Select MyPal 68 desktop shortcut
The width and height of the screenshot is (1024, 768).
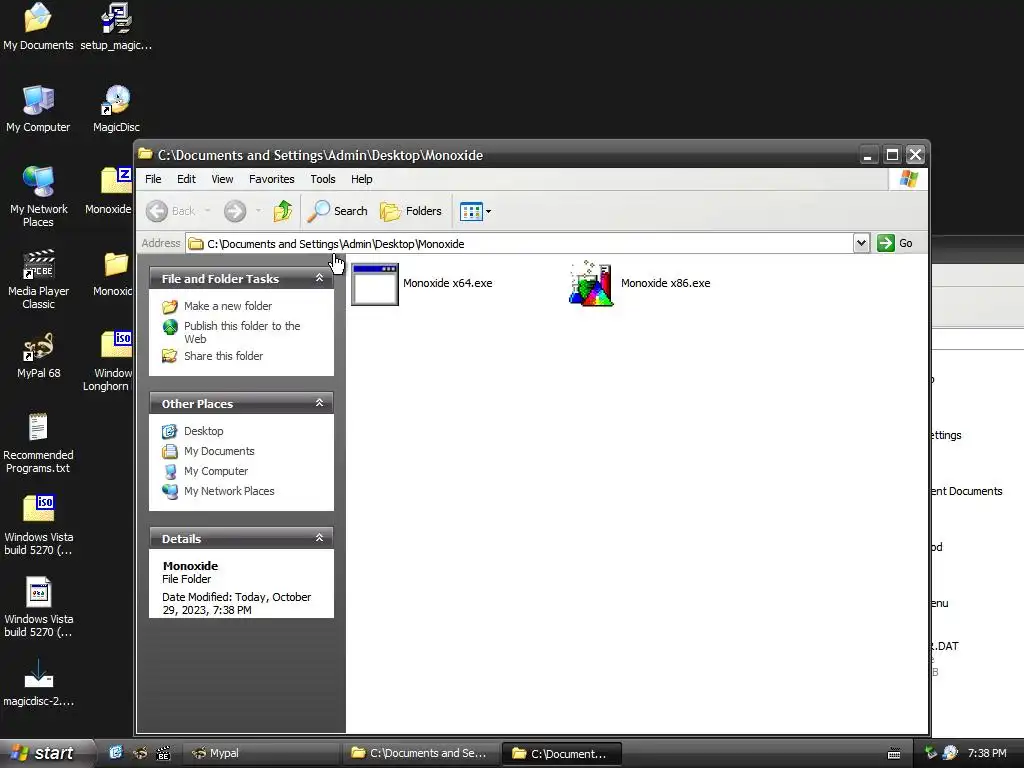click(x=39, y=355)
